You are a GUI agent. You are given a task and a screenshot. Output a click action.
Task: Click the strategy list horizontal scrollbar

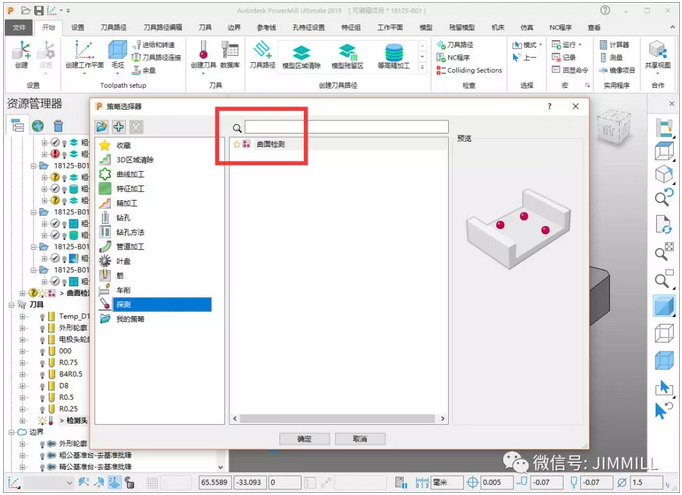click(x=338, y=418)
